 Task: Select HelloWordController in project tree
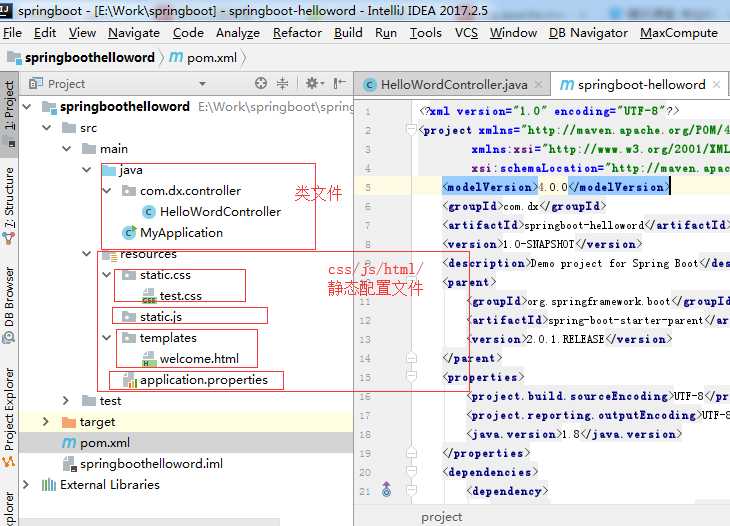coord(220,212)
